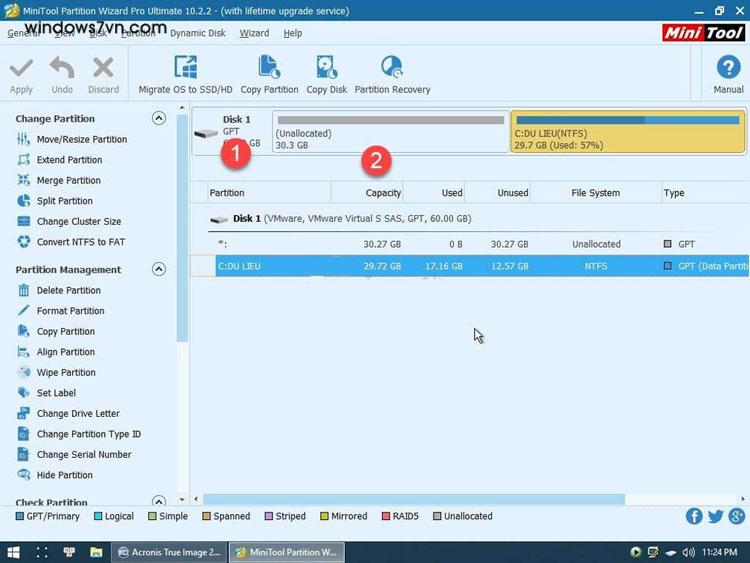
Task: Open the Wizard menu
Action: 254,33
